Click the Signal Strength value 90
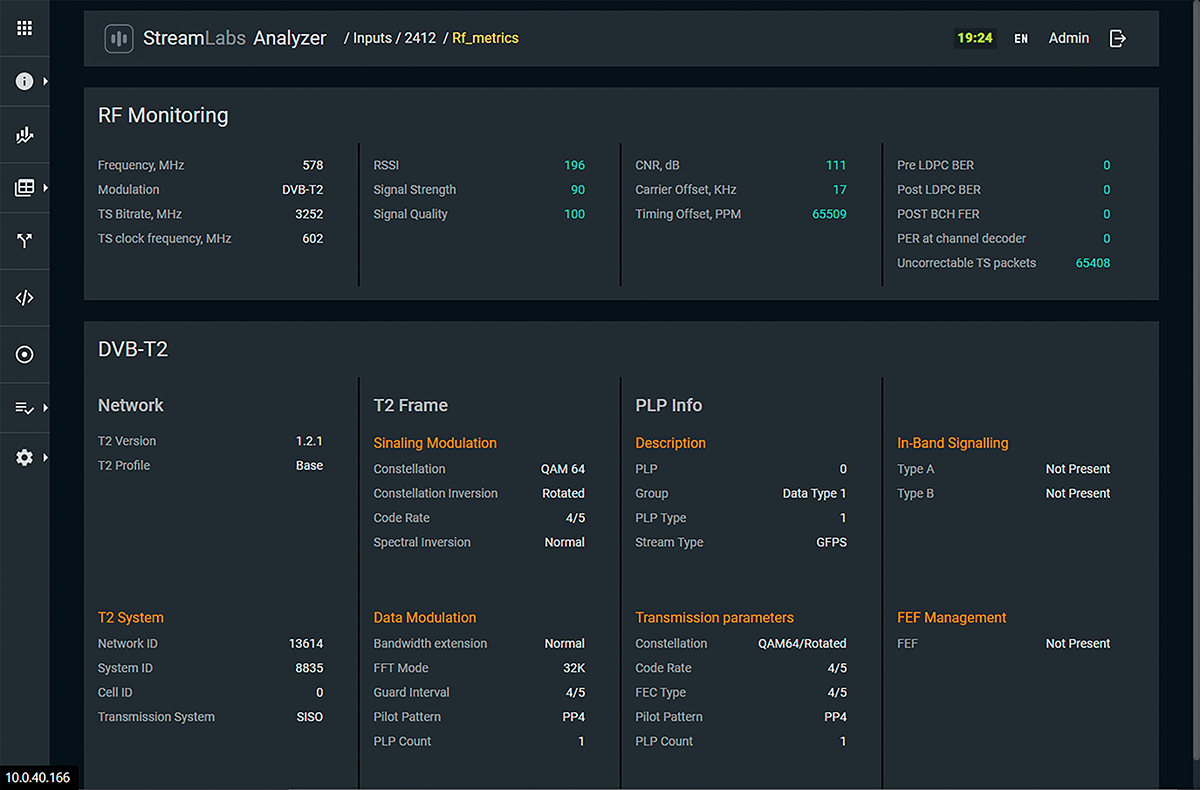Image resolution: width=1200 pixels, height=790 pixels. click(x=578, y=189)
